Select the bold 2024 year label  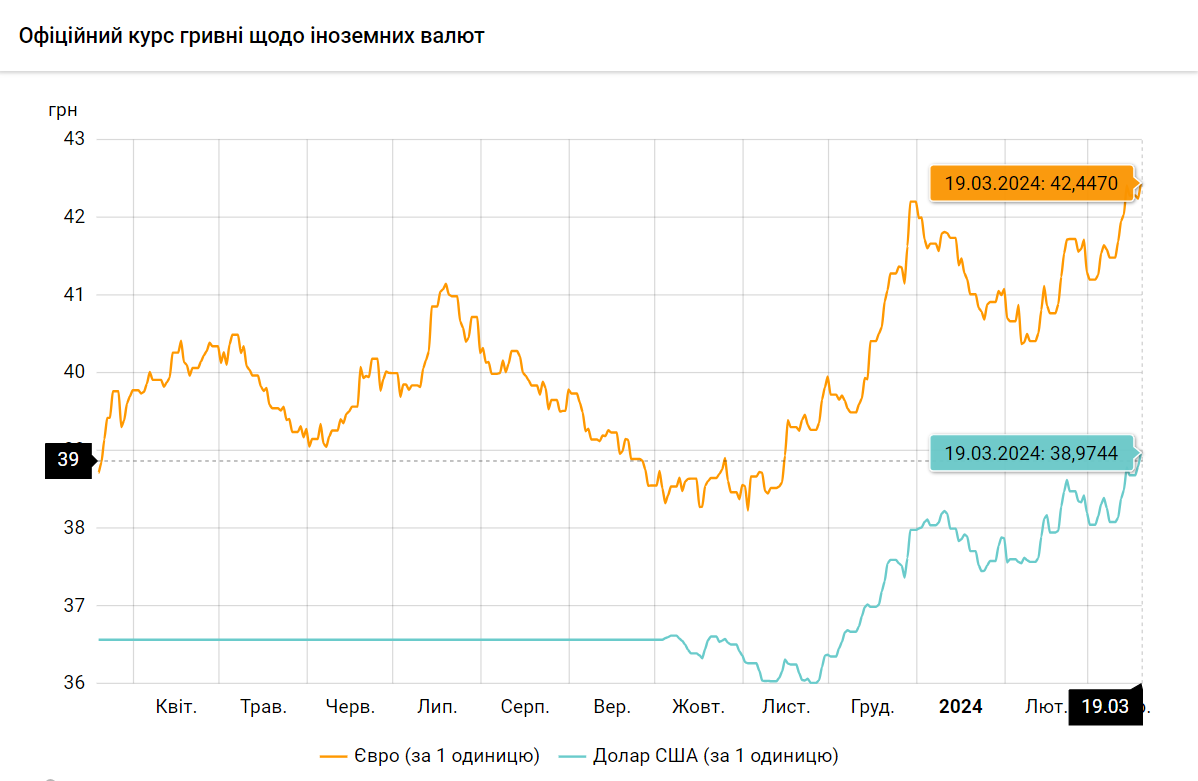tap(960, 707)
